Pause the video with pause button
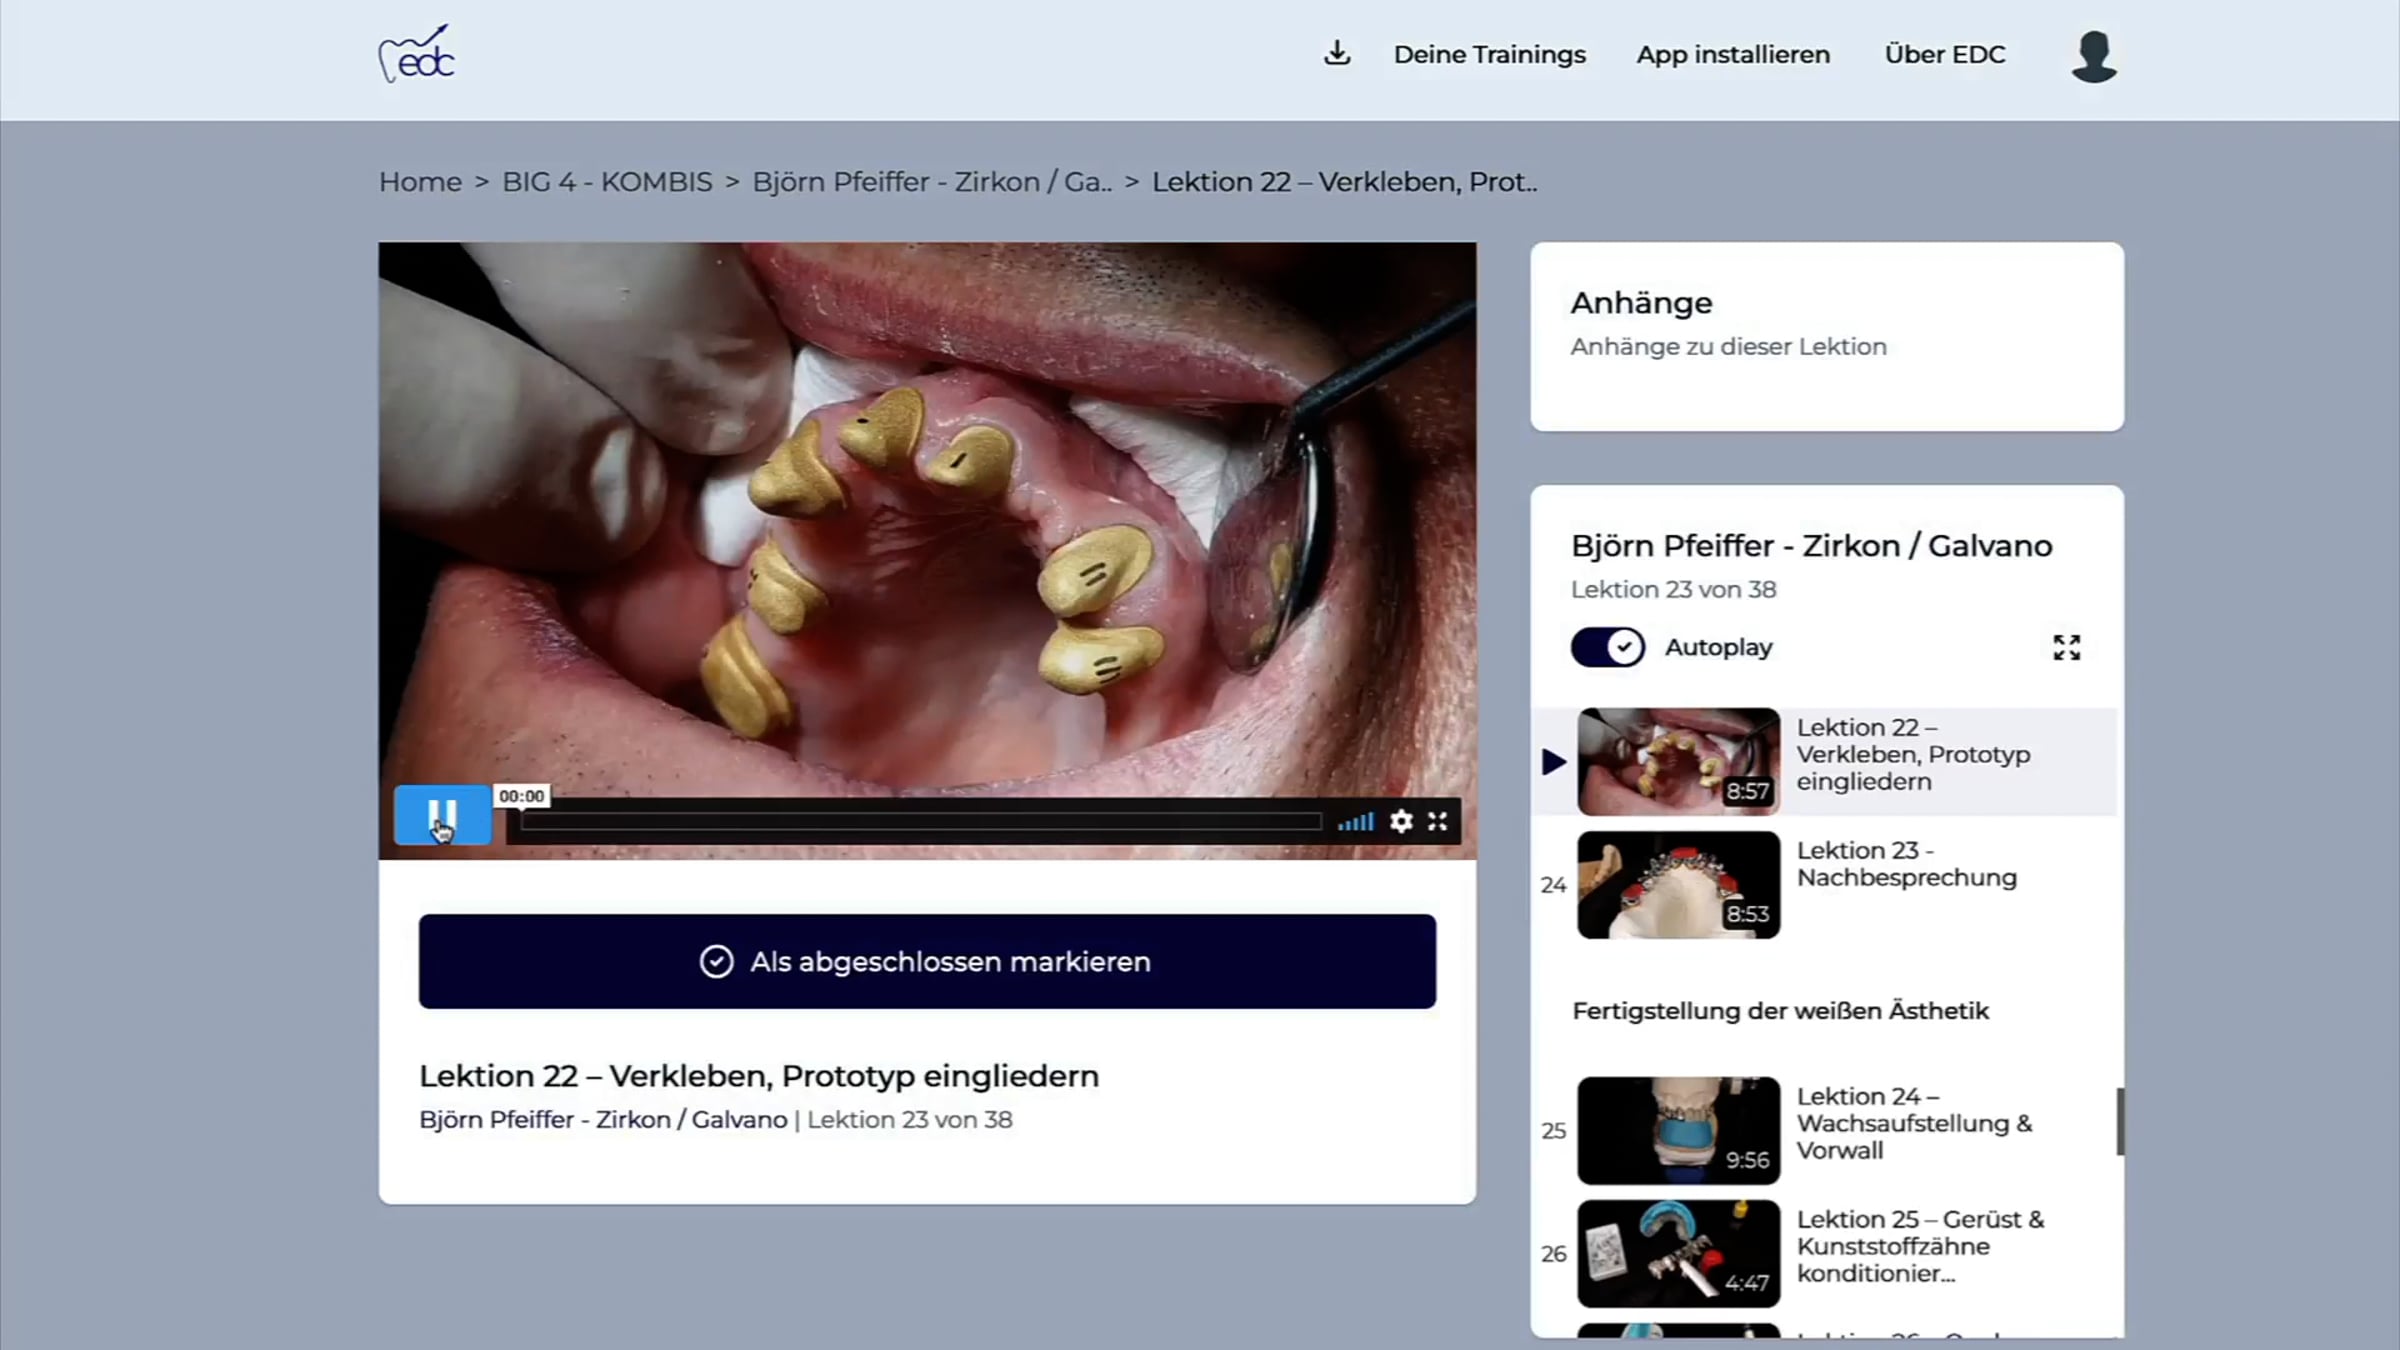 click(442, 816)
